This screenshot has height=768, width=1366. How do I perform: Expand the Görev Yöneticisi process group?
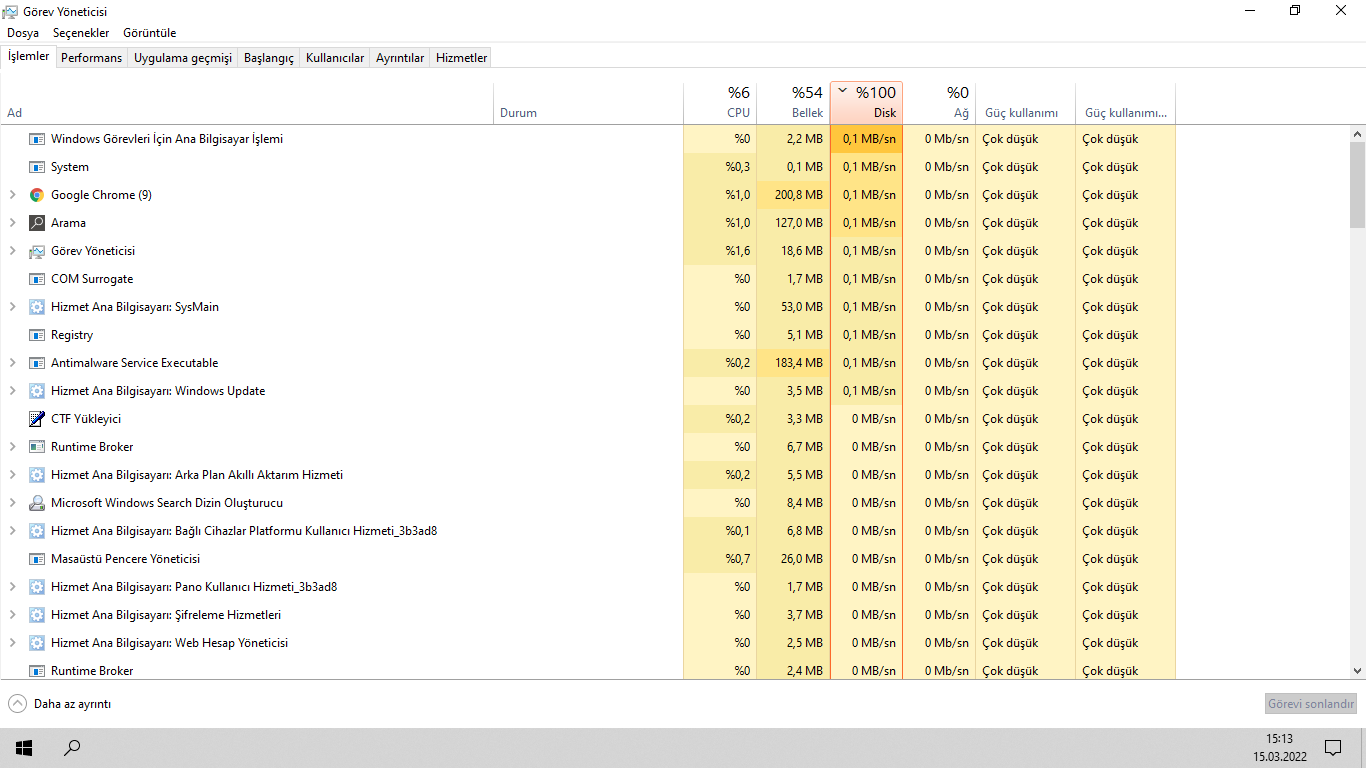(12, 251)
